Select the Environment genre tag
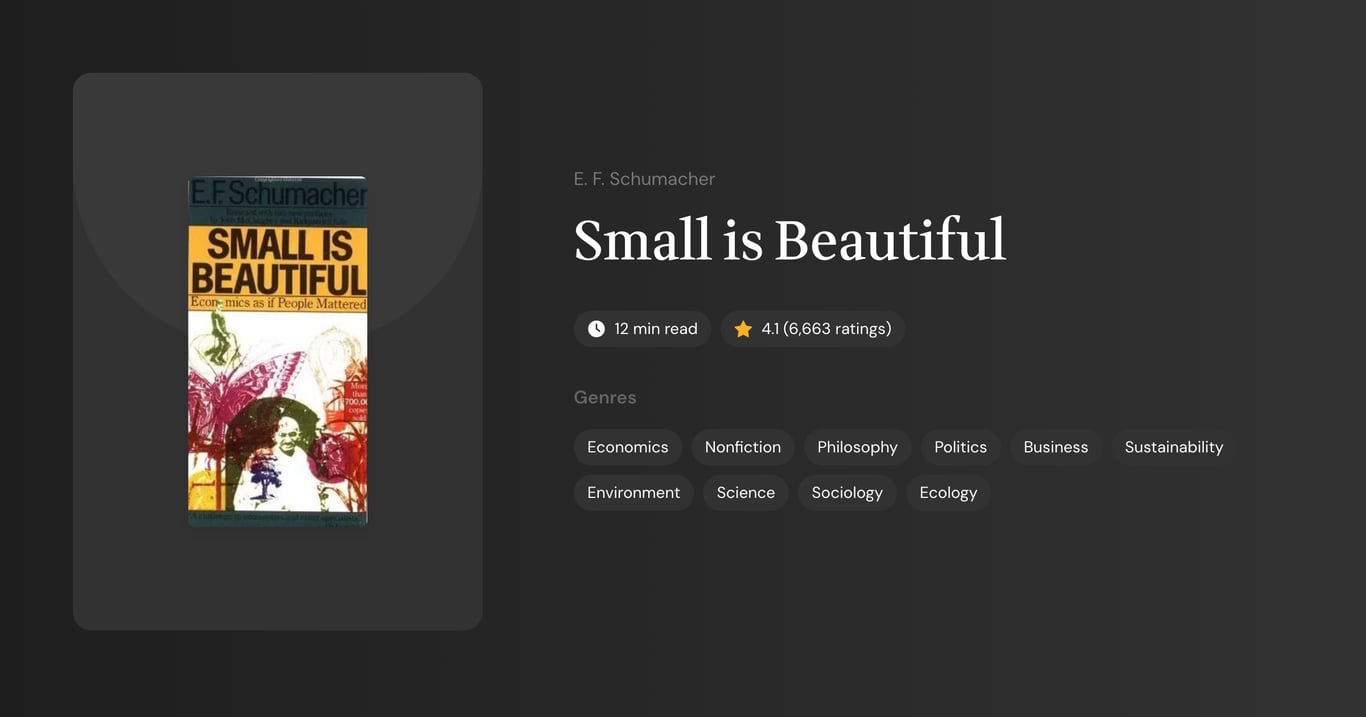1366x717 pixels. [x=633, y=492]
